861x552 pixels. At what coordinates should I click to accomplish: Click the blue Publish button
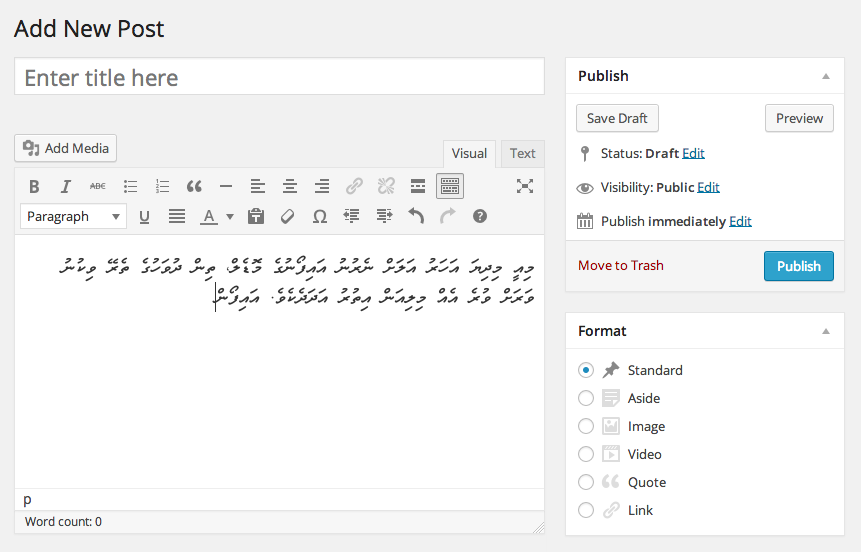coord(798,266)
